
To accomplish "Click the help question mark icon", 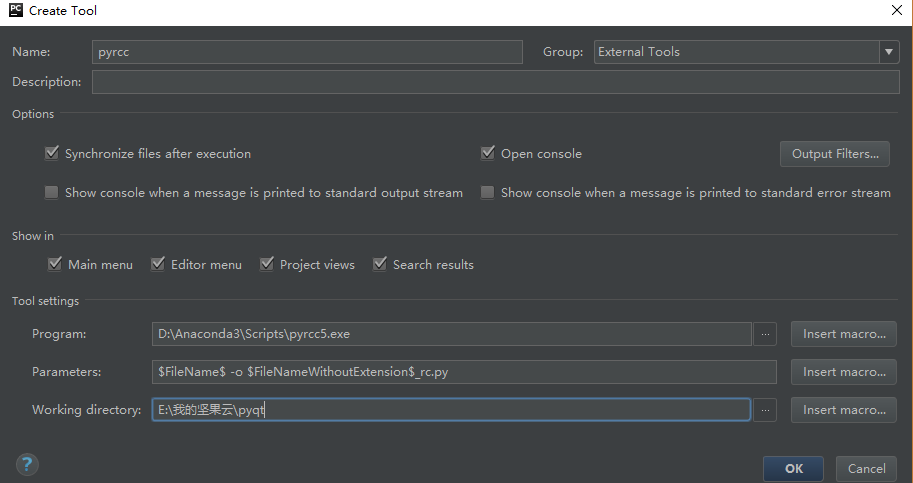I will click(27, 465).
